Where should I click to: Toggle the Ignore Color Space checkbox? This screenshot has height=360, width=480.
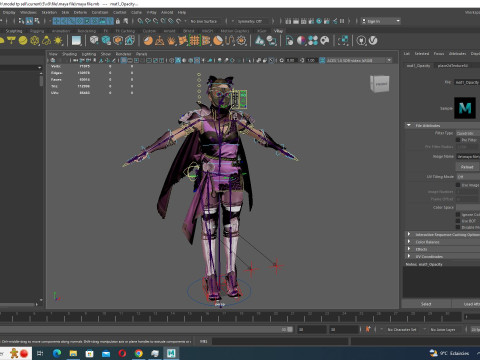pyautogui.click(x=458, y=214)
